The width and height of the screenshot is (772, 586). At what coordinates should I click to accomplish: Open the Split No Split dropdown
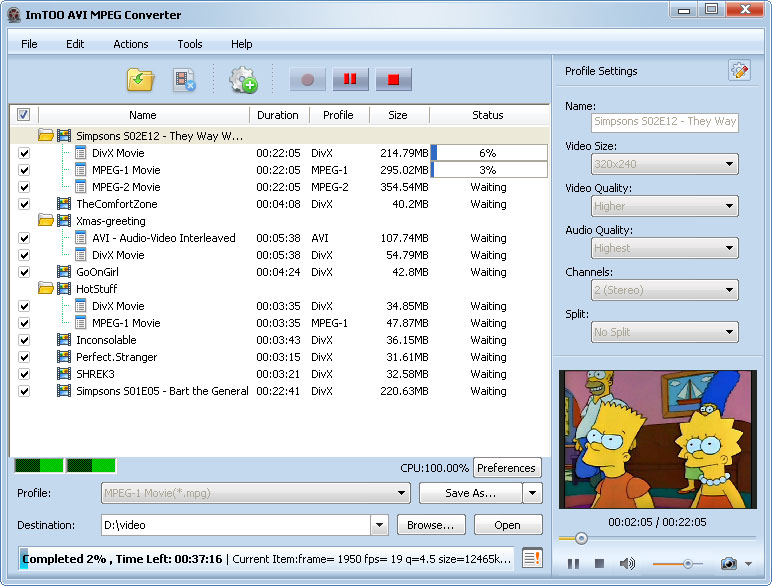pyautogui.click(x=664, y=332)
